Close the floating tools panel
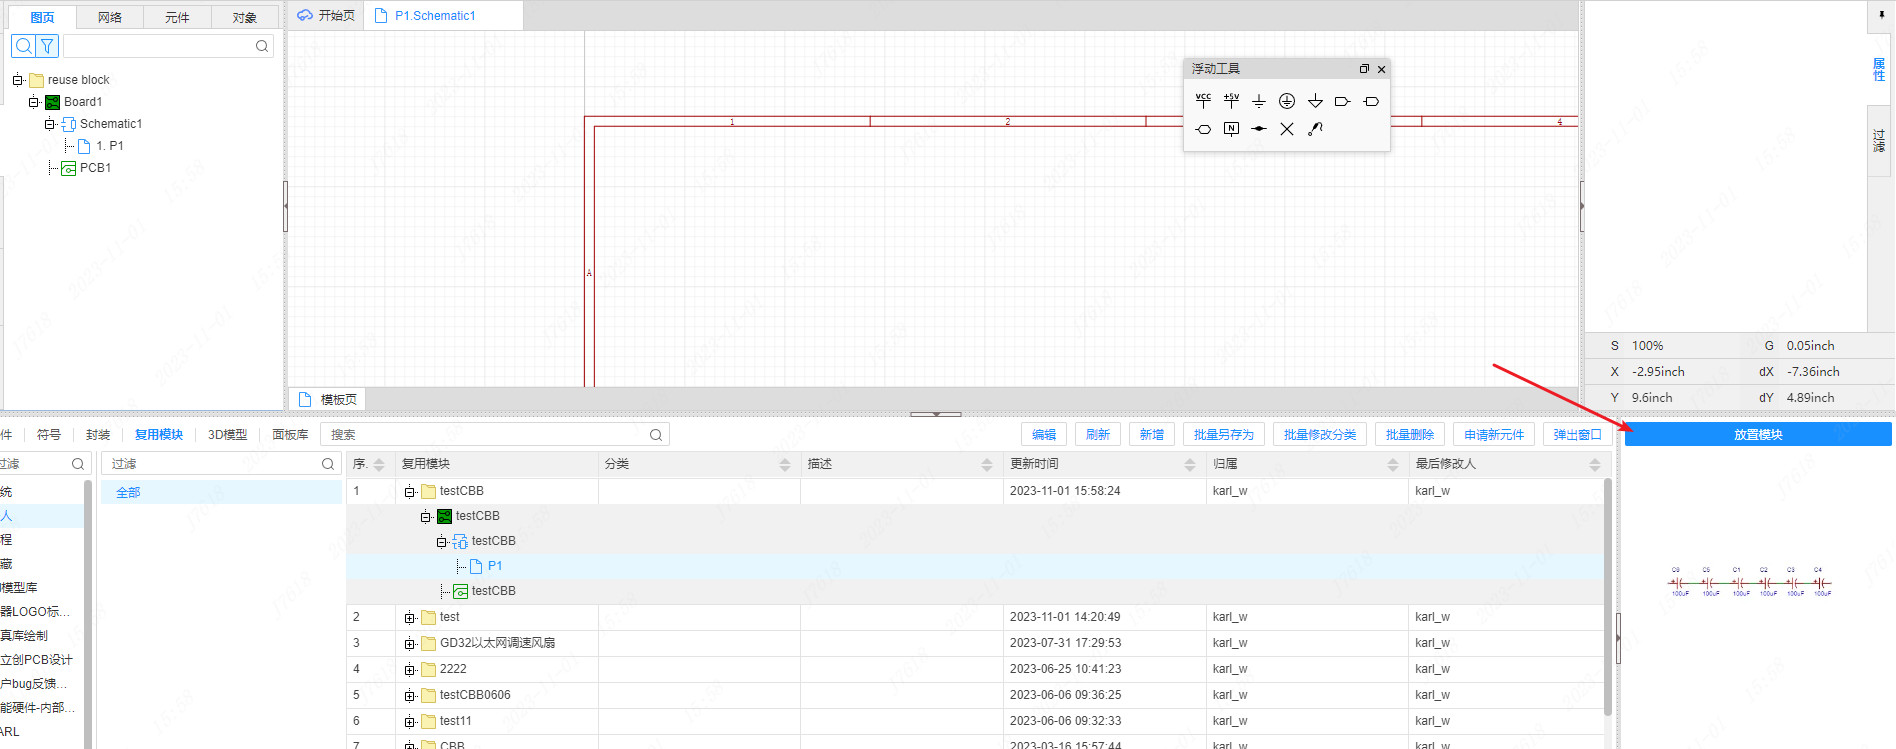Viewport: 1896px width, 749px height. 1381,69
